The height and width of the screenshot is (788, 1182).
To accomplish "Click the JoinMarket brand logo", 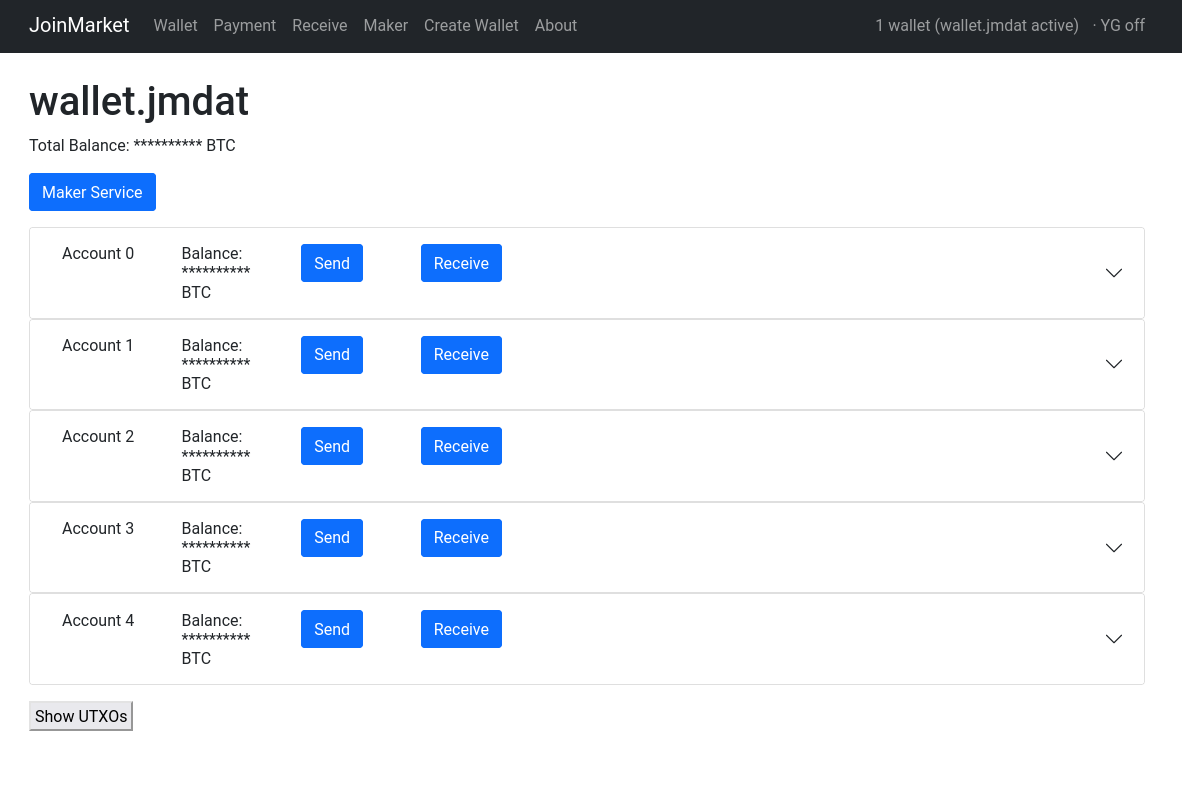I will tap(79, 25).
